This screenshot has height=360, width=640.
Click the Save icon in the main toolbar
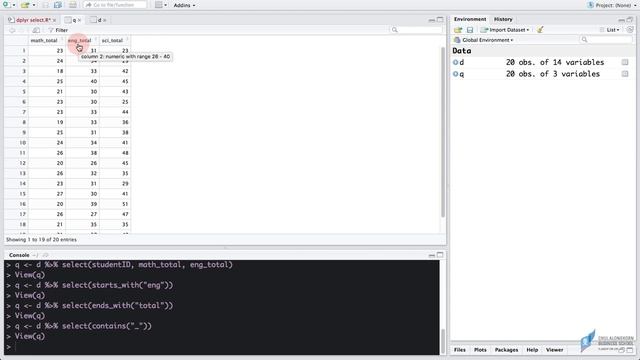click(x=45, y=5)
